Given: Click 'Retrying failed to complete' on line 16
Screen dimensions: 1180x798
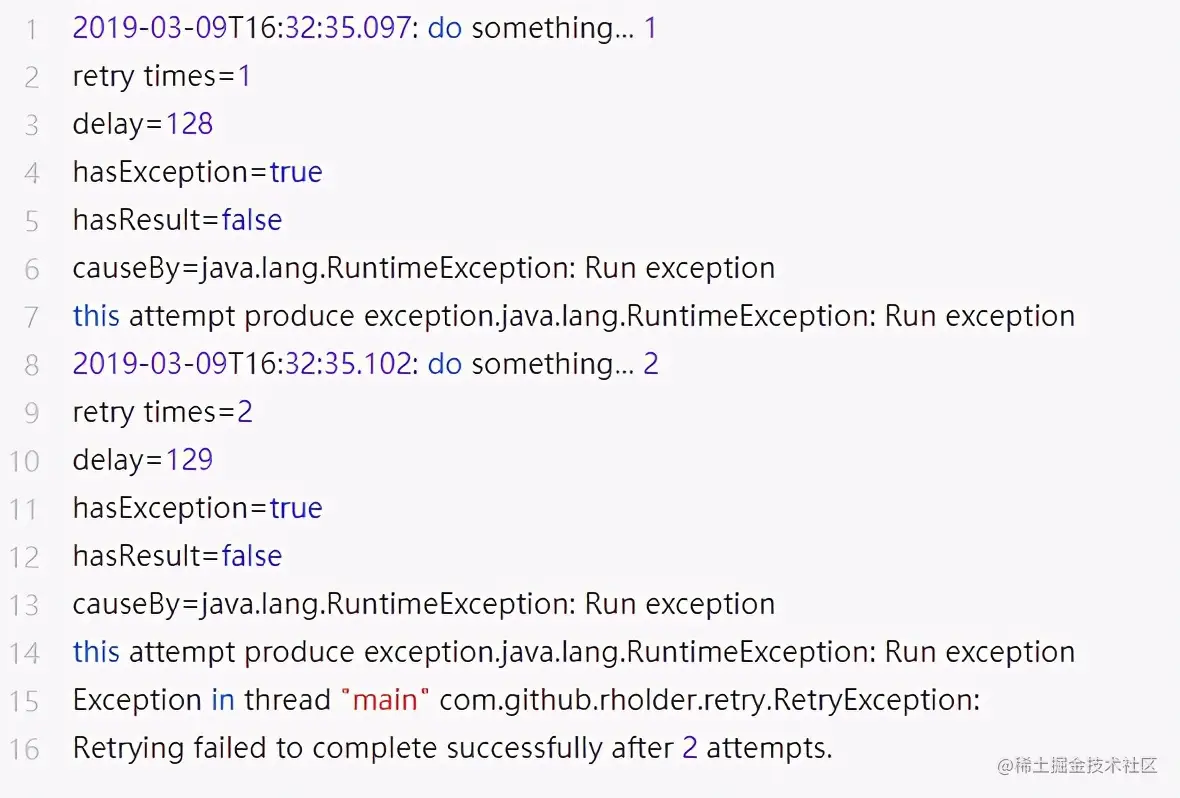Looking at the screenshot, I should click(256, 748).
